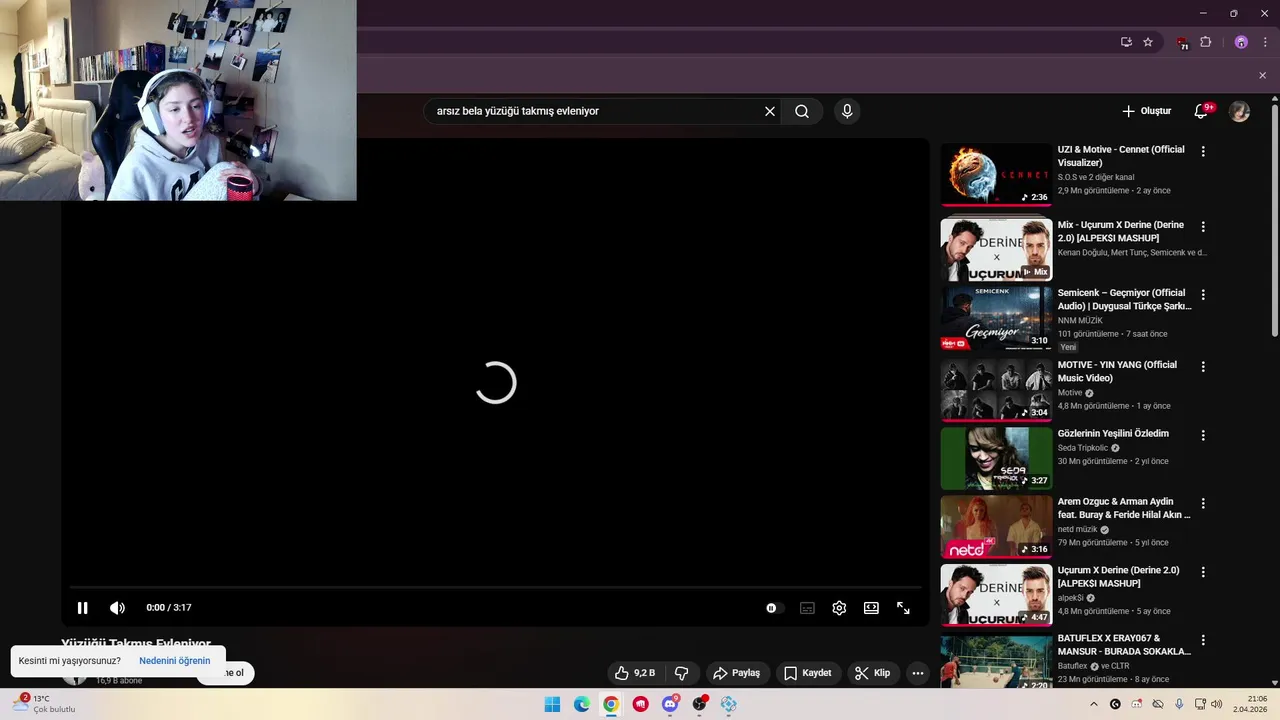Screen dimensions: 1280x720
Task: Open the red extension with badge 71
Action: [1182, 43]
